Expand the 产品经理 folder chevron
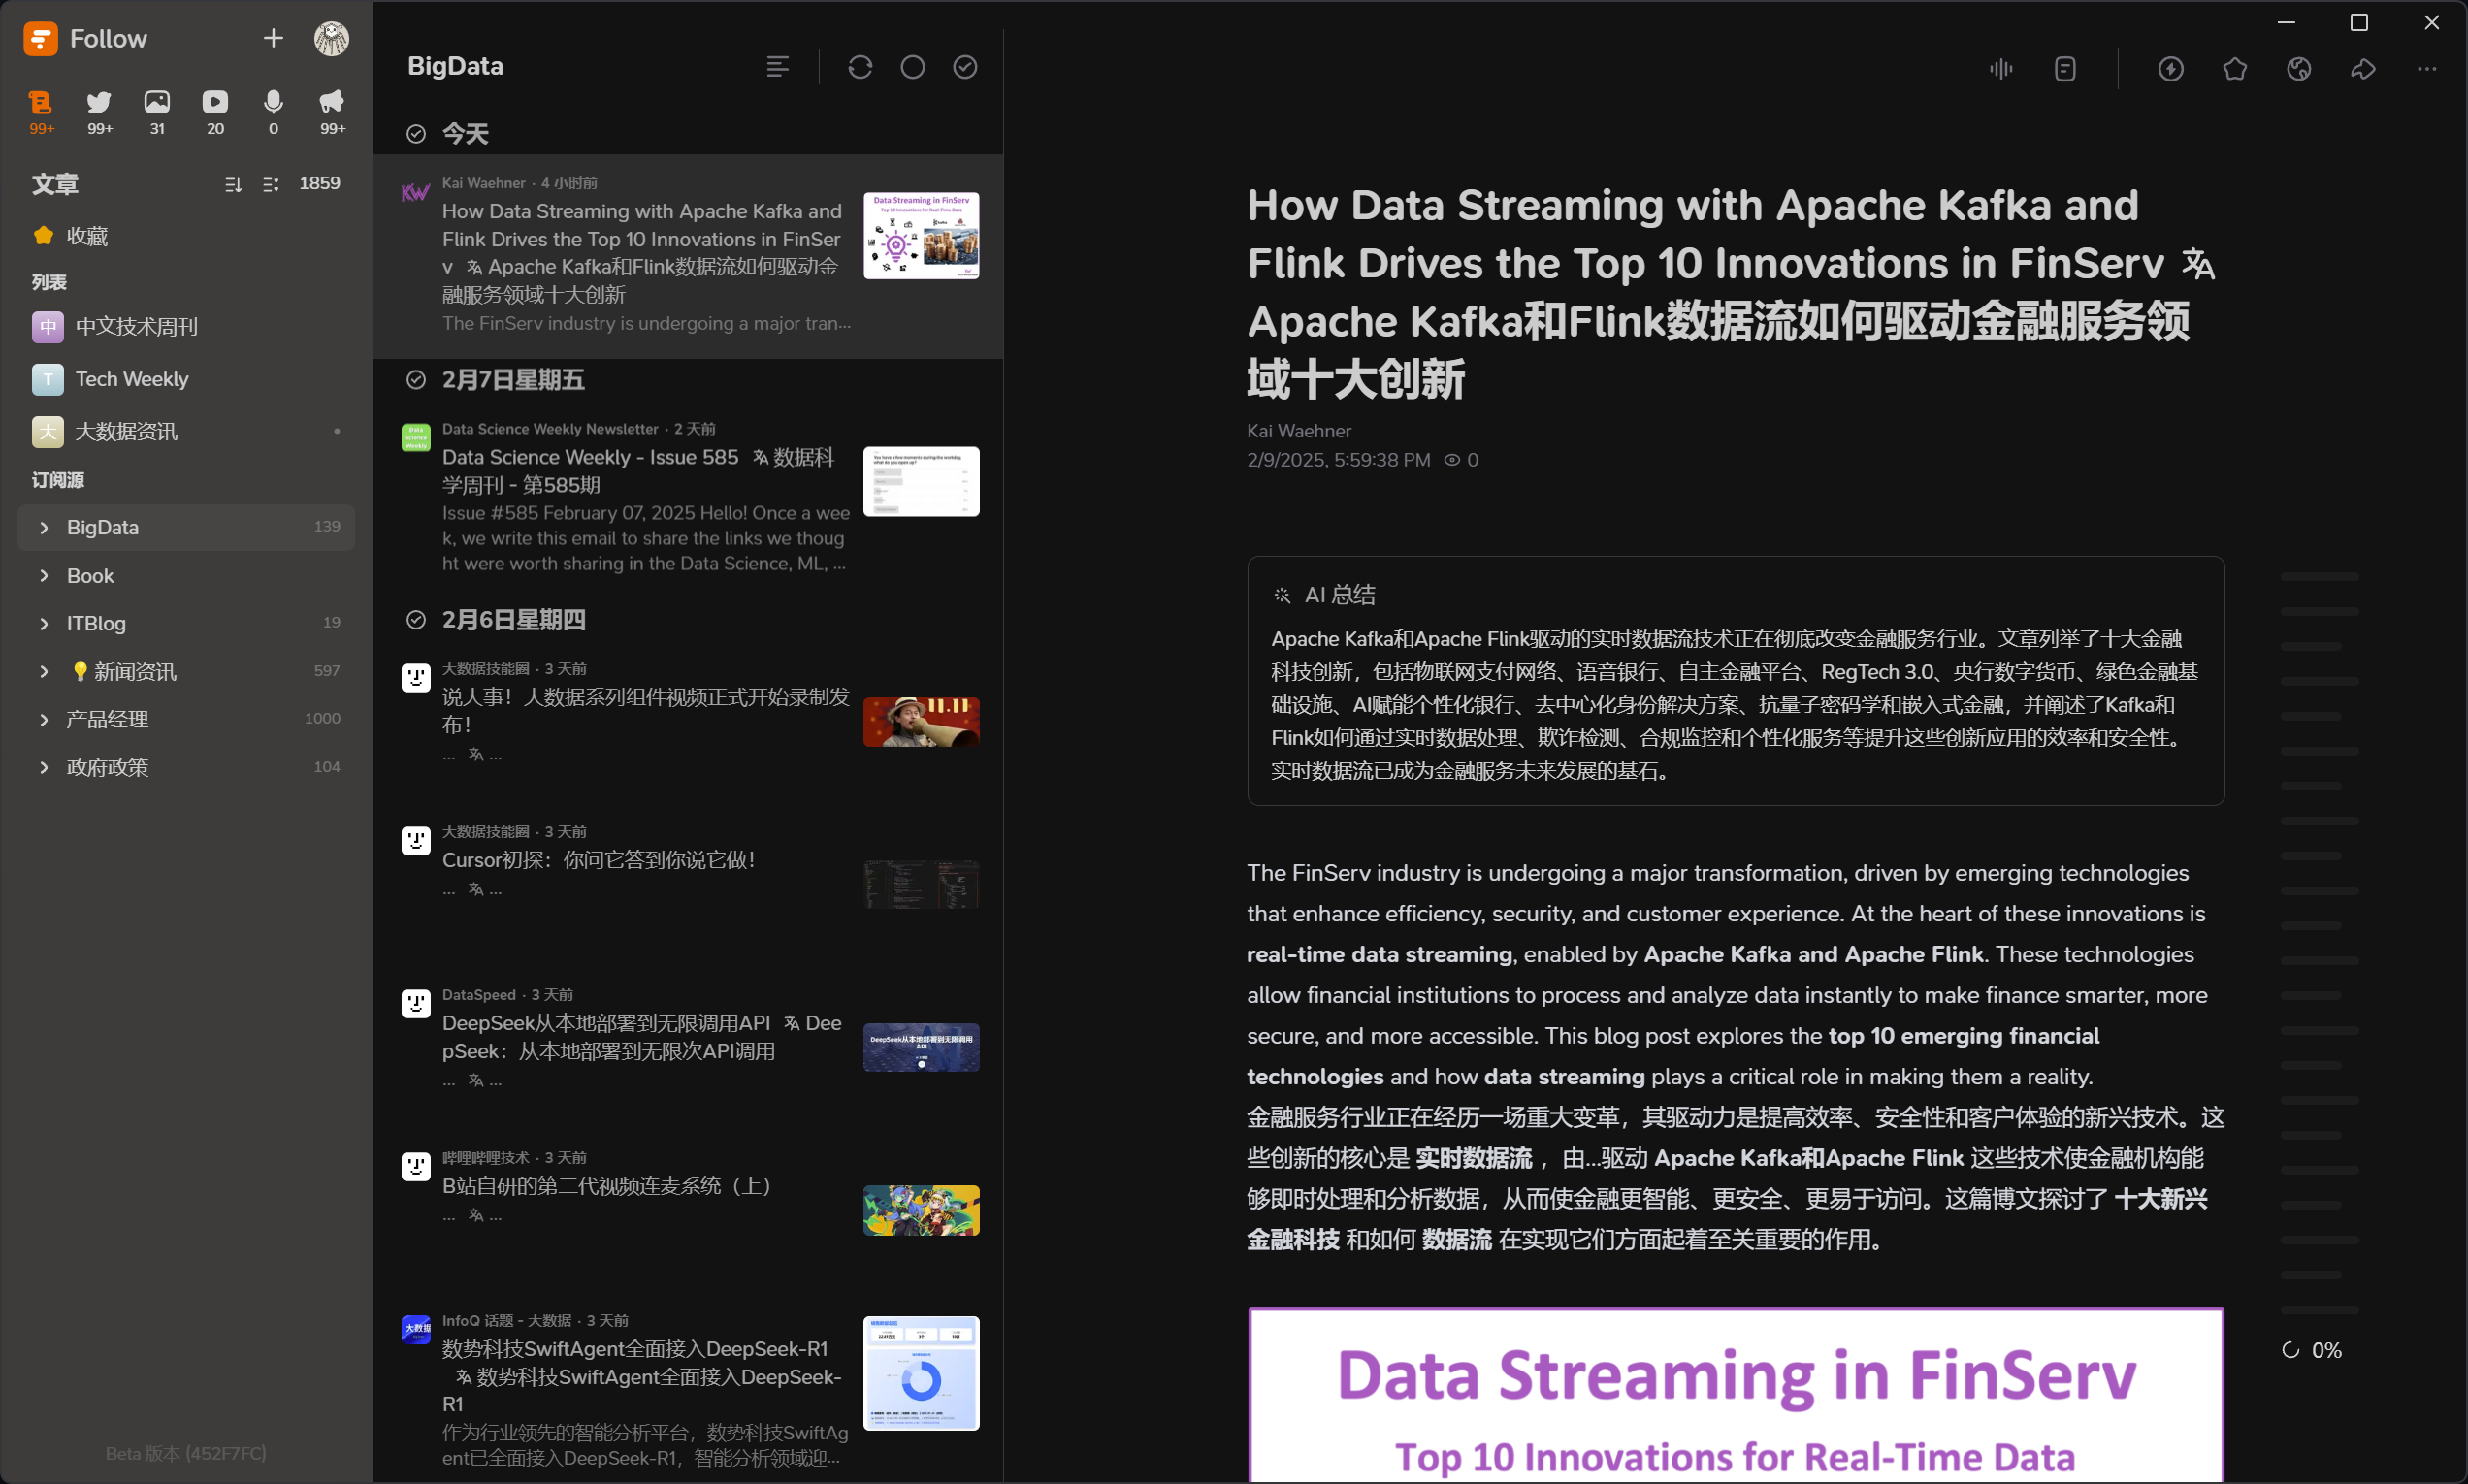Viewport: 2468px width, 1484px height. [x=44, y=719]
